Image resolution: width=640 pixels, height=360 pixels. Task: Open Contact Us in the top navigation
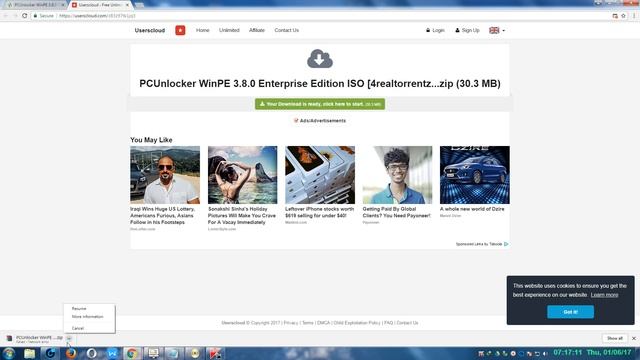(x=287, y=30)
